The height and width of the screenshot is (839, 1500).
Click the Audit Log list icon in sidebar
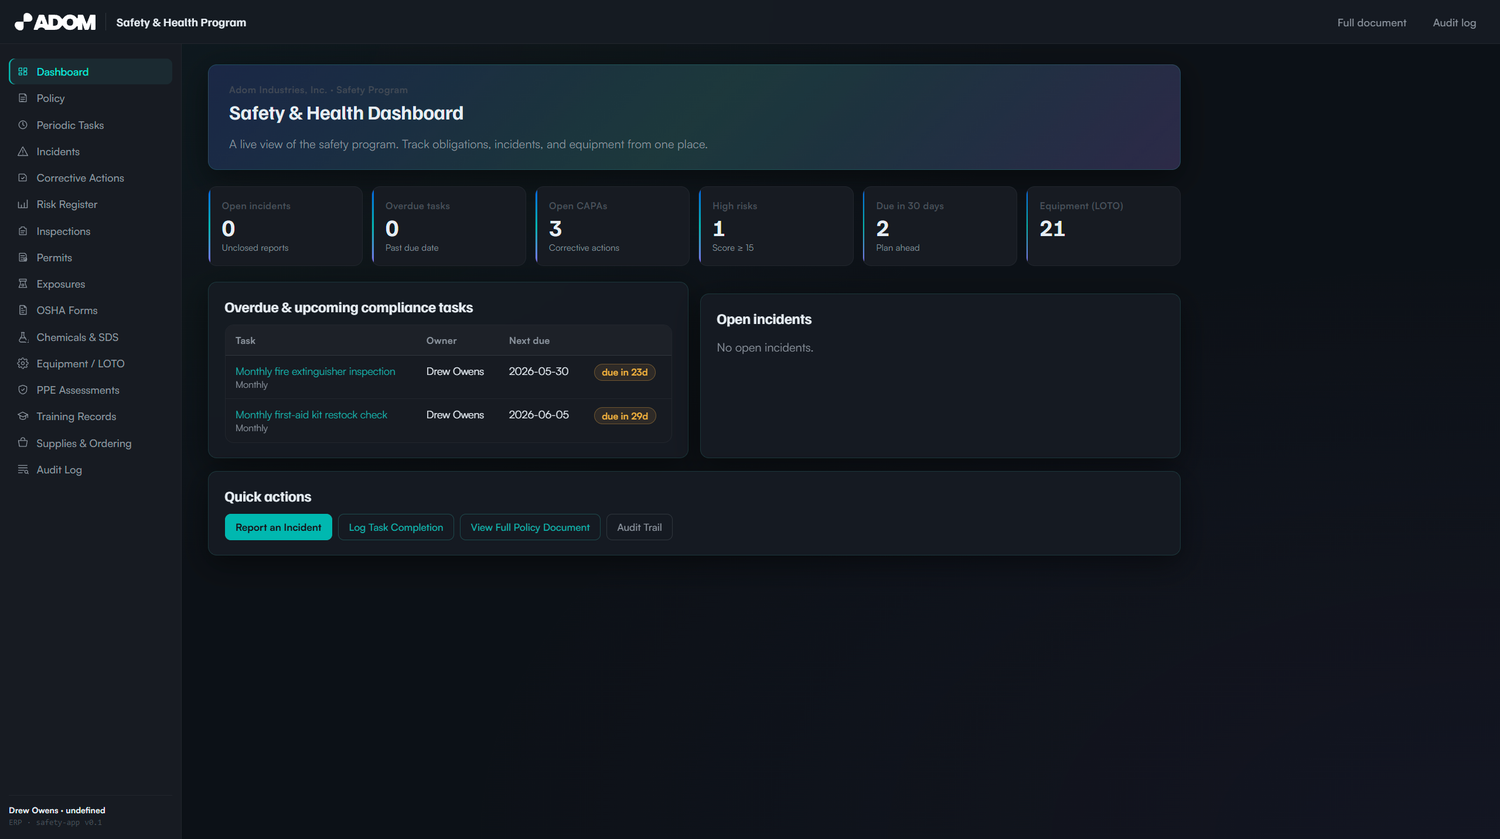pyautogui.click(x=23, y=469)
